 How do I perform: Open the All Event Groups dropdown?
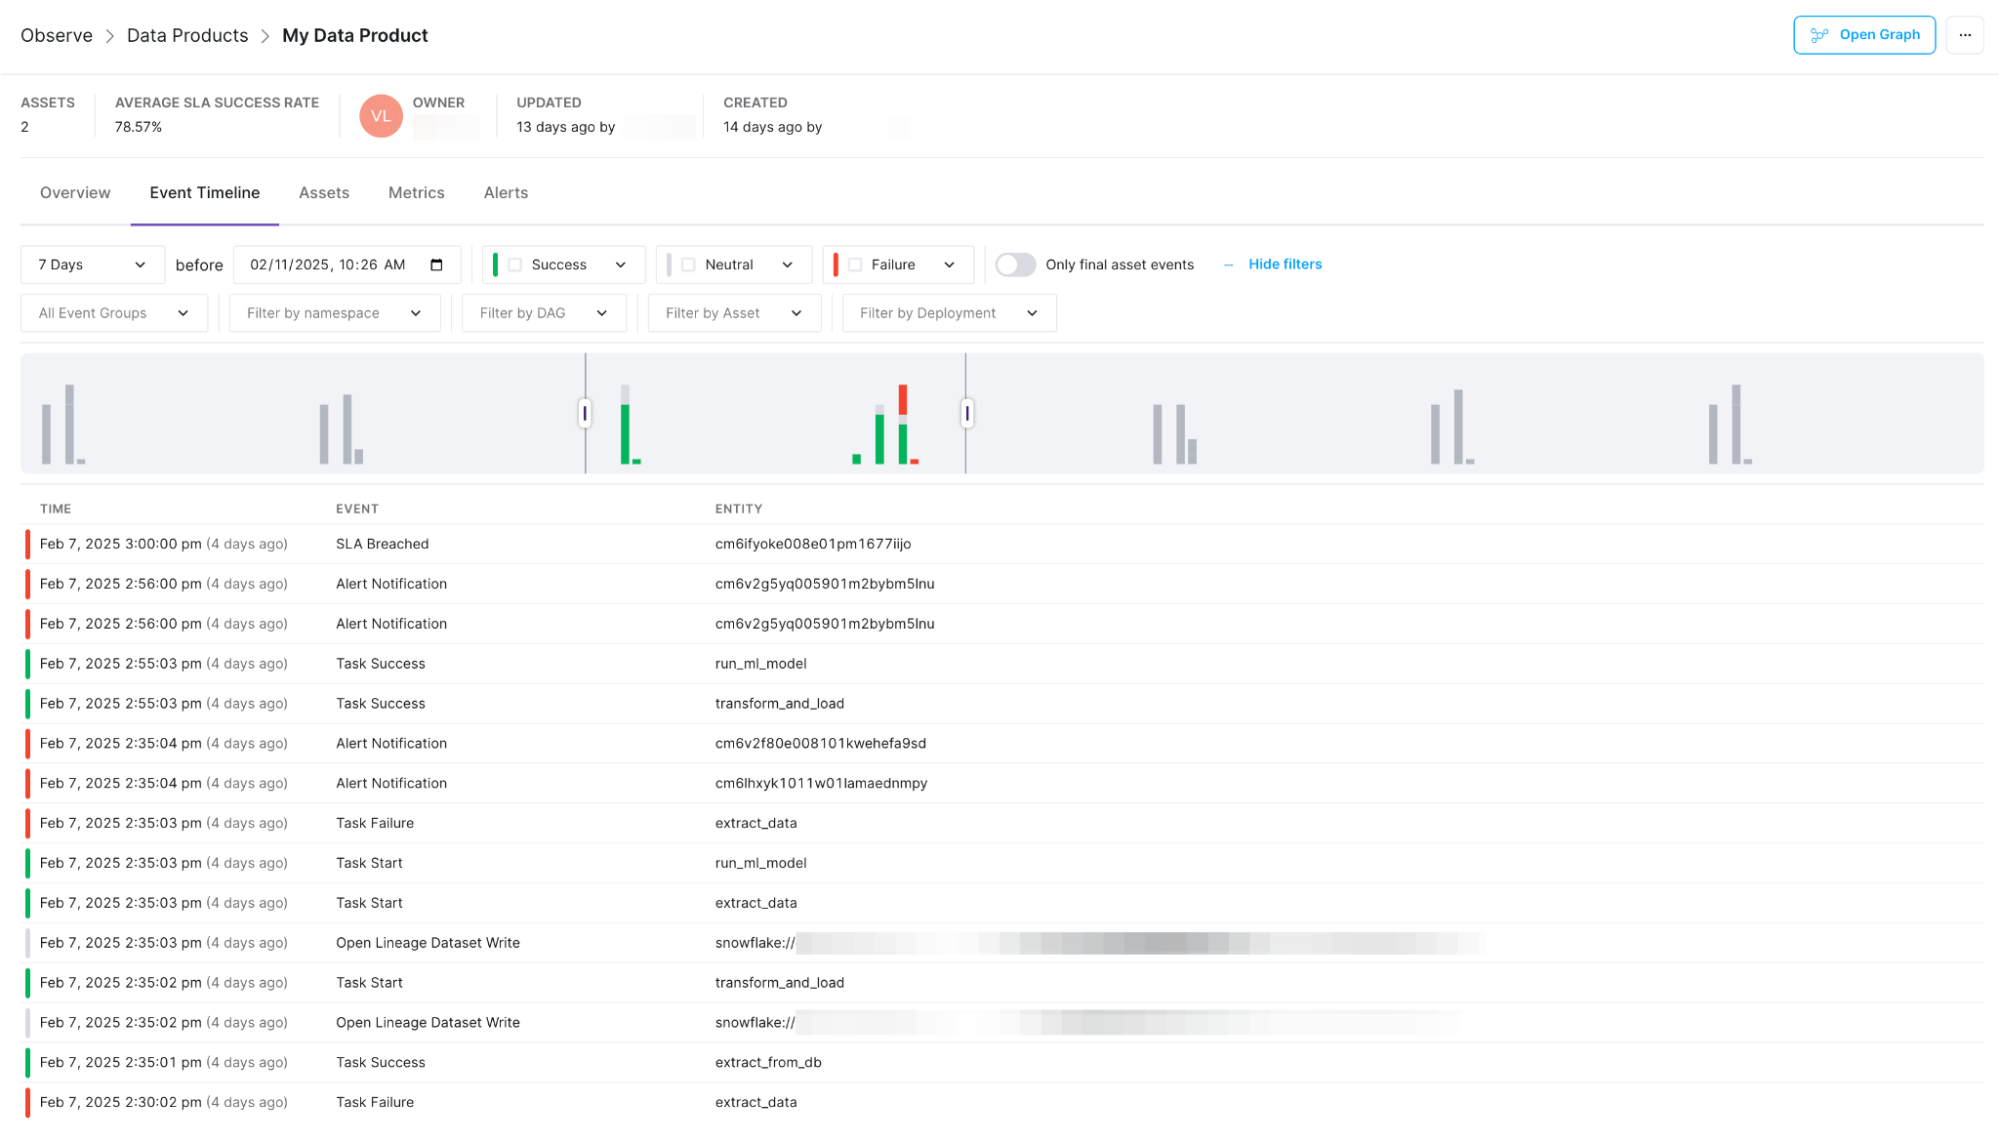[113, 313]
